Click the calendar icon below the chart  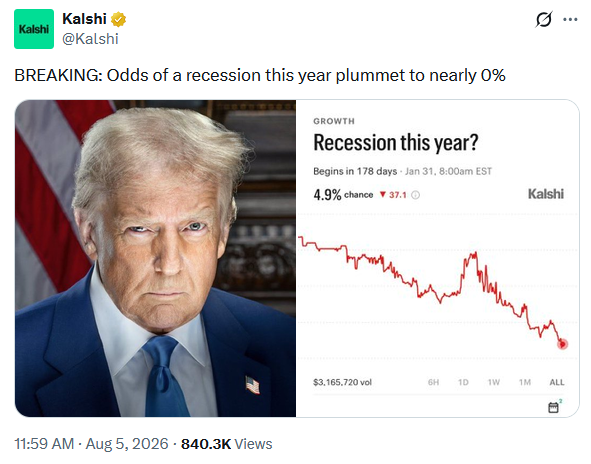[x=554, y=407]
